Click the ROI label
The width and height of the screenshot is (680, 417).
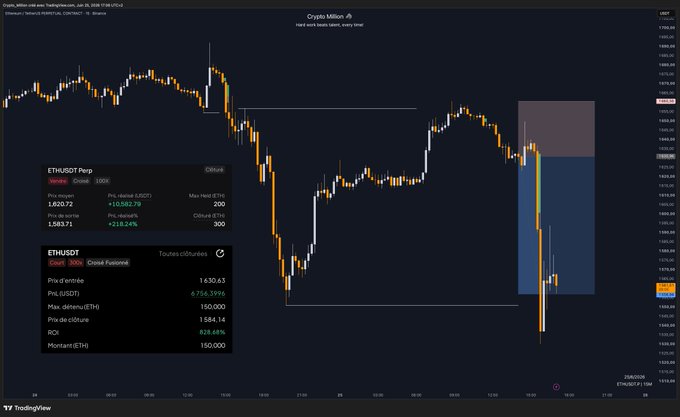pyautogui.click(x=53, y=332)
